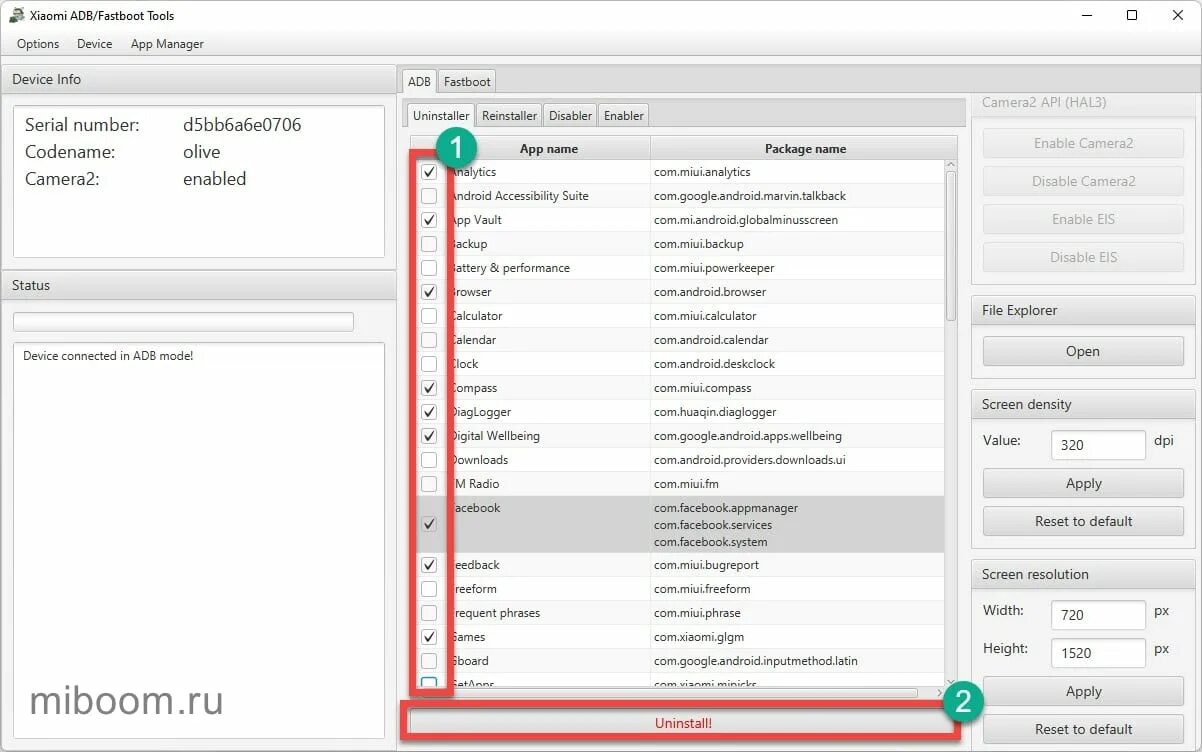Click the Enable EIS button
Viewport: 1202px width, 752px height.
tap(1083, 219)
